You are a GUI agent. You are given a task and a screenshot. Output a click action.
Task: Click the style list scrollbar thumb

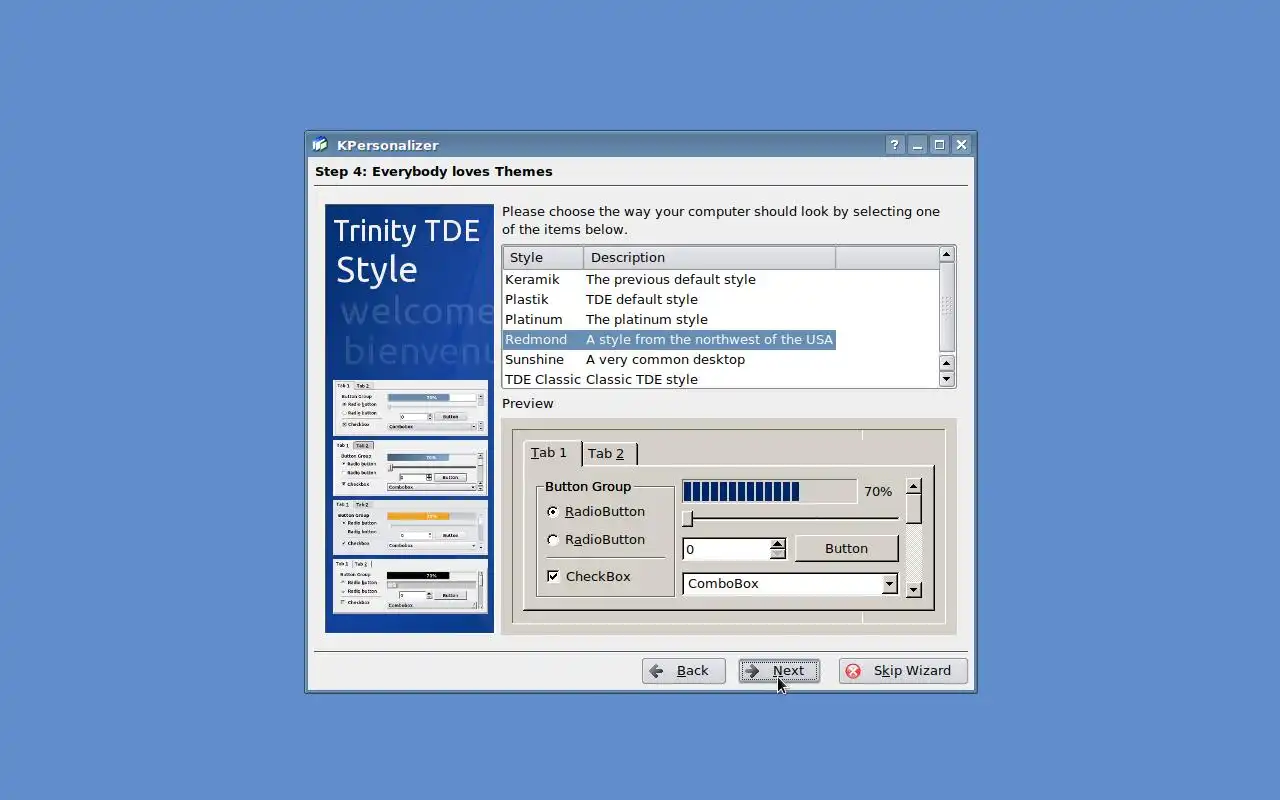point(946,306)
